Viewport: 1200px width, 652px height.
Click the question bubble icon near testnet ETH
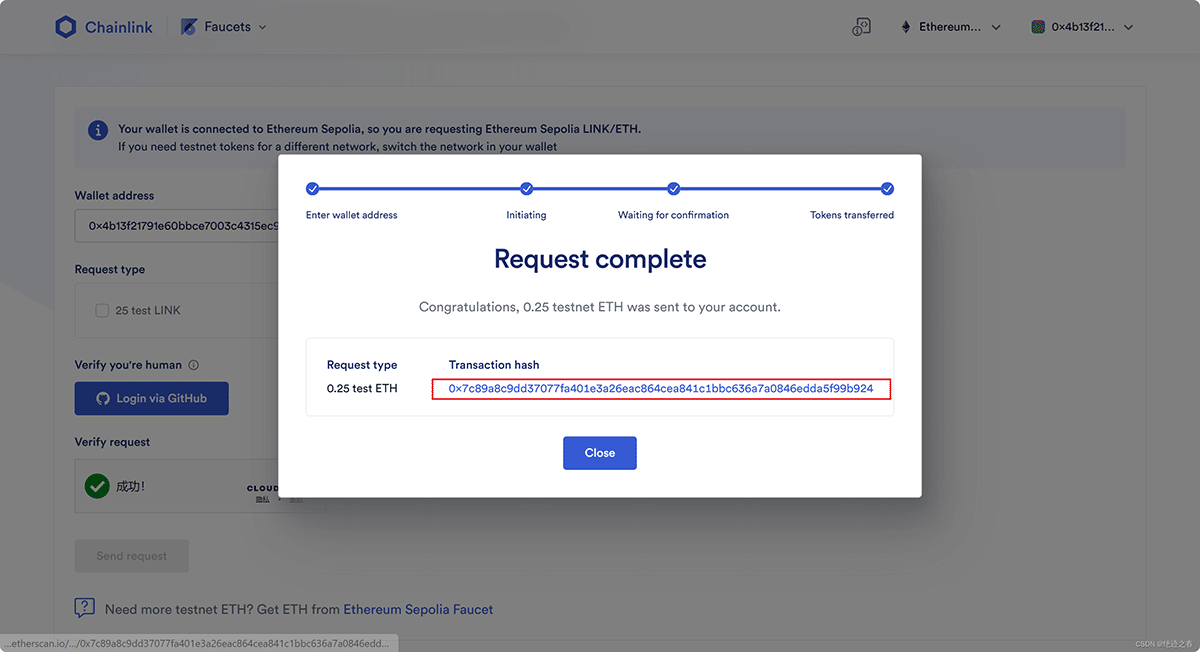tap(85, 608)
